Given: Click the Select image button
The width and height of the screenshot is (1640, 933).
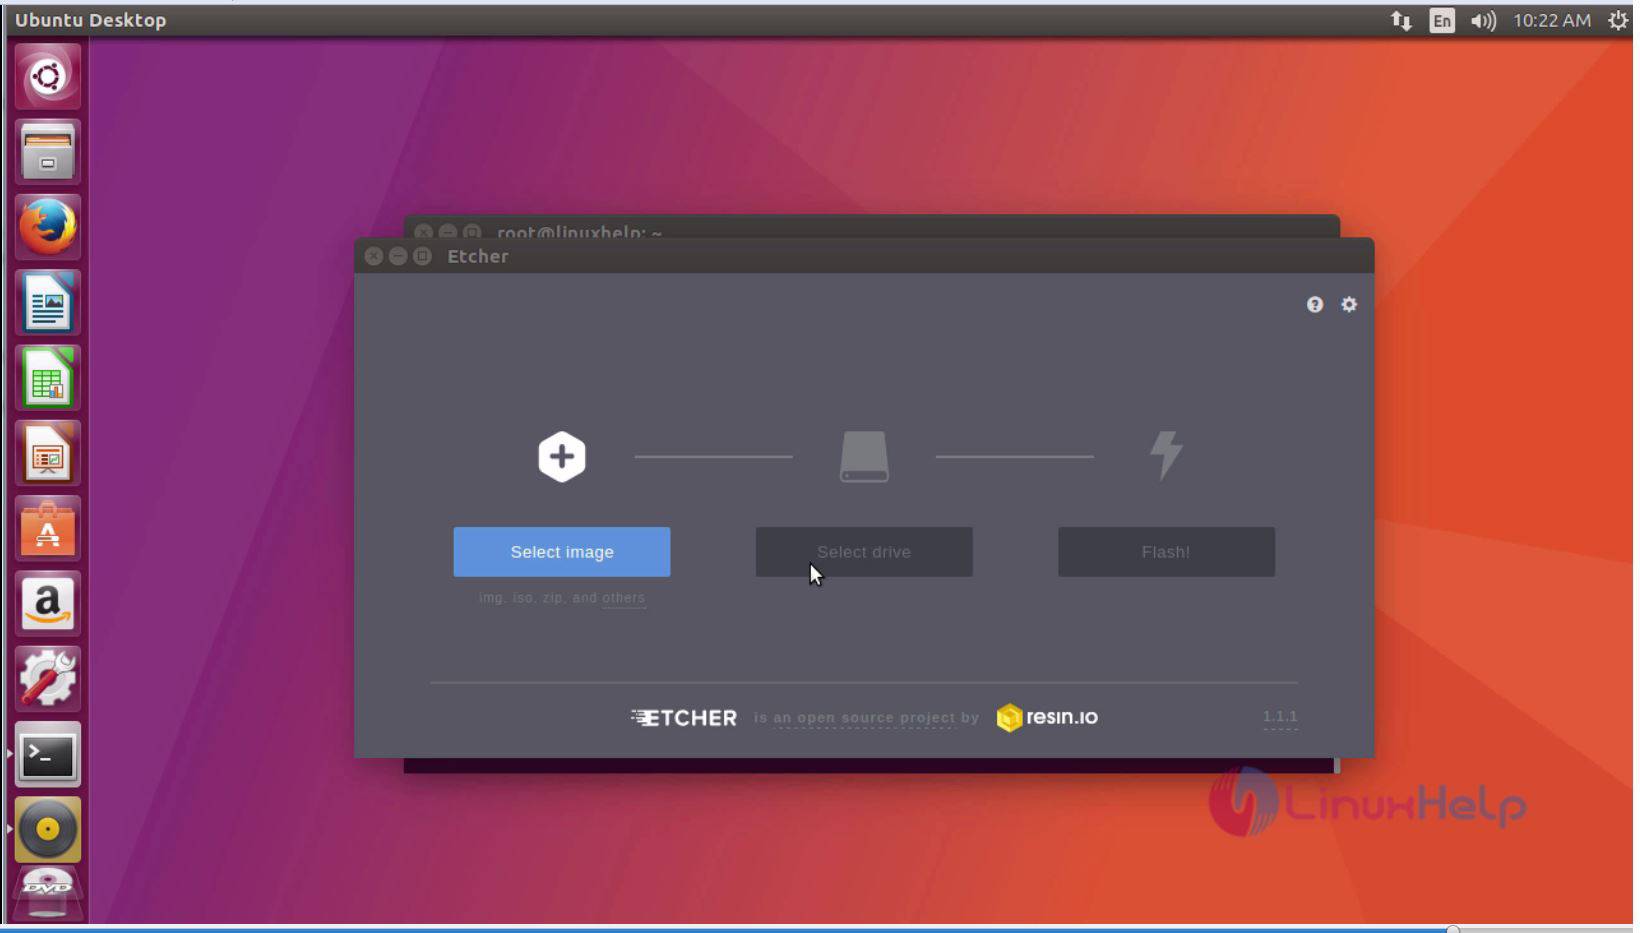Looking at the screenshot, I should coord(561,552).
